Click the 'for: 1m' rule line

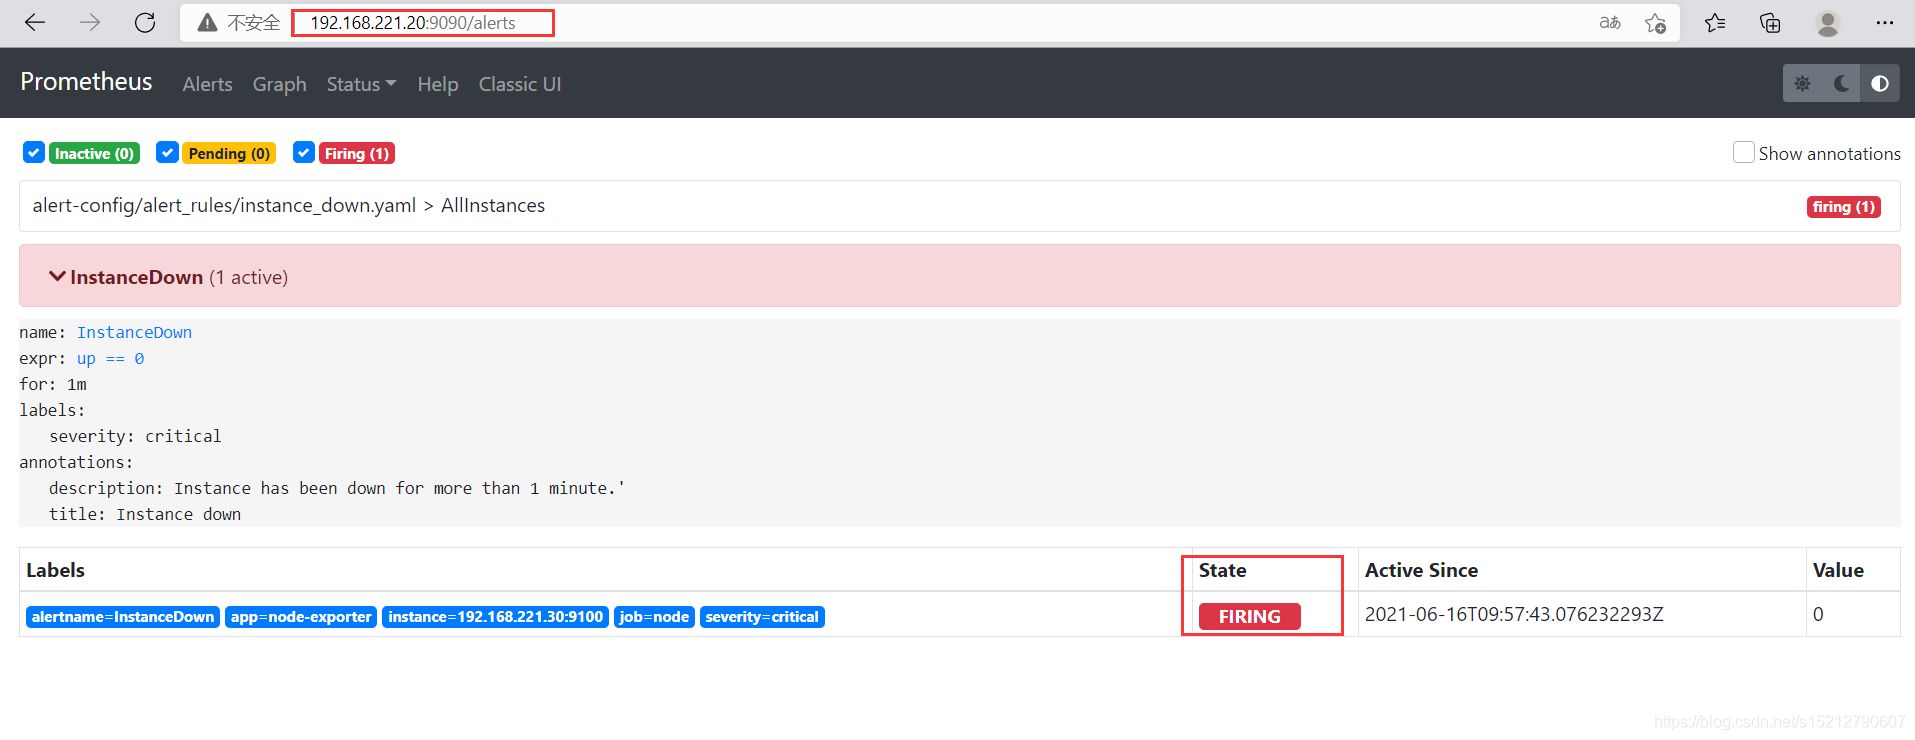53,384
